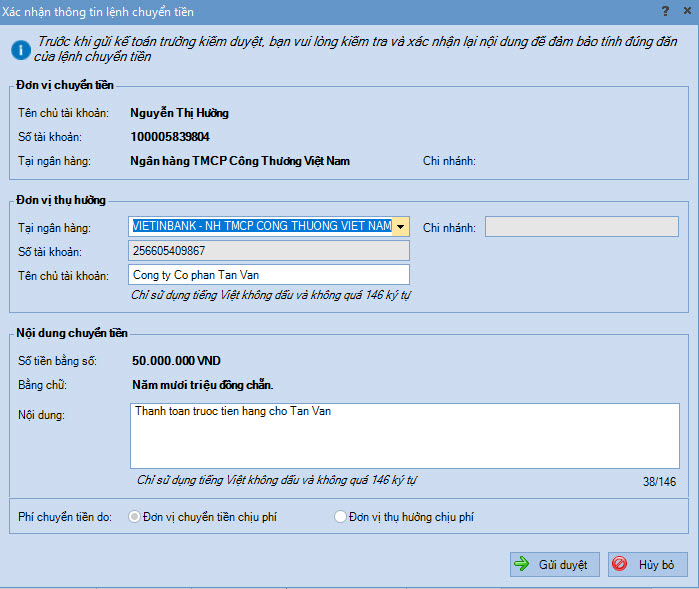Click the 'Cong ty Co phan Tan Van' name field

(269, 275)
